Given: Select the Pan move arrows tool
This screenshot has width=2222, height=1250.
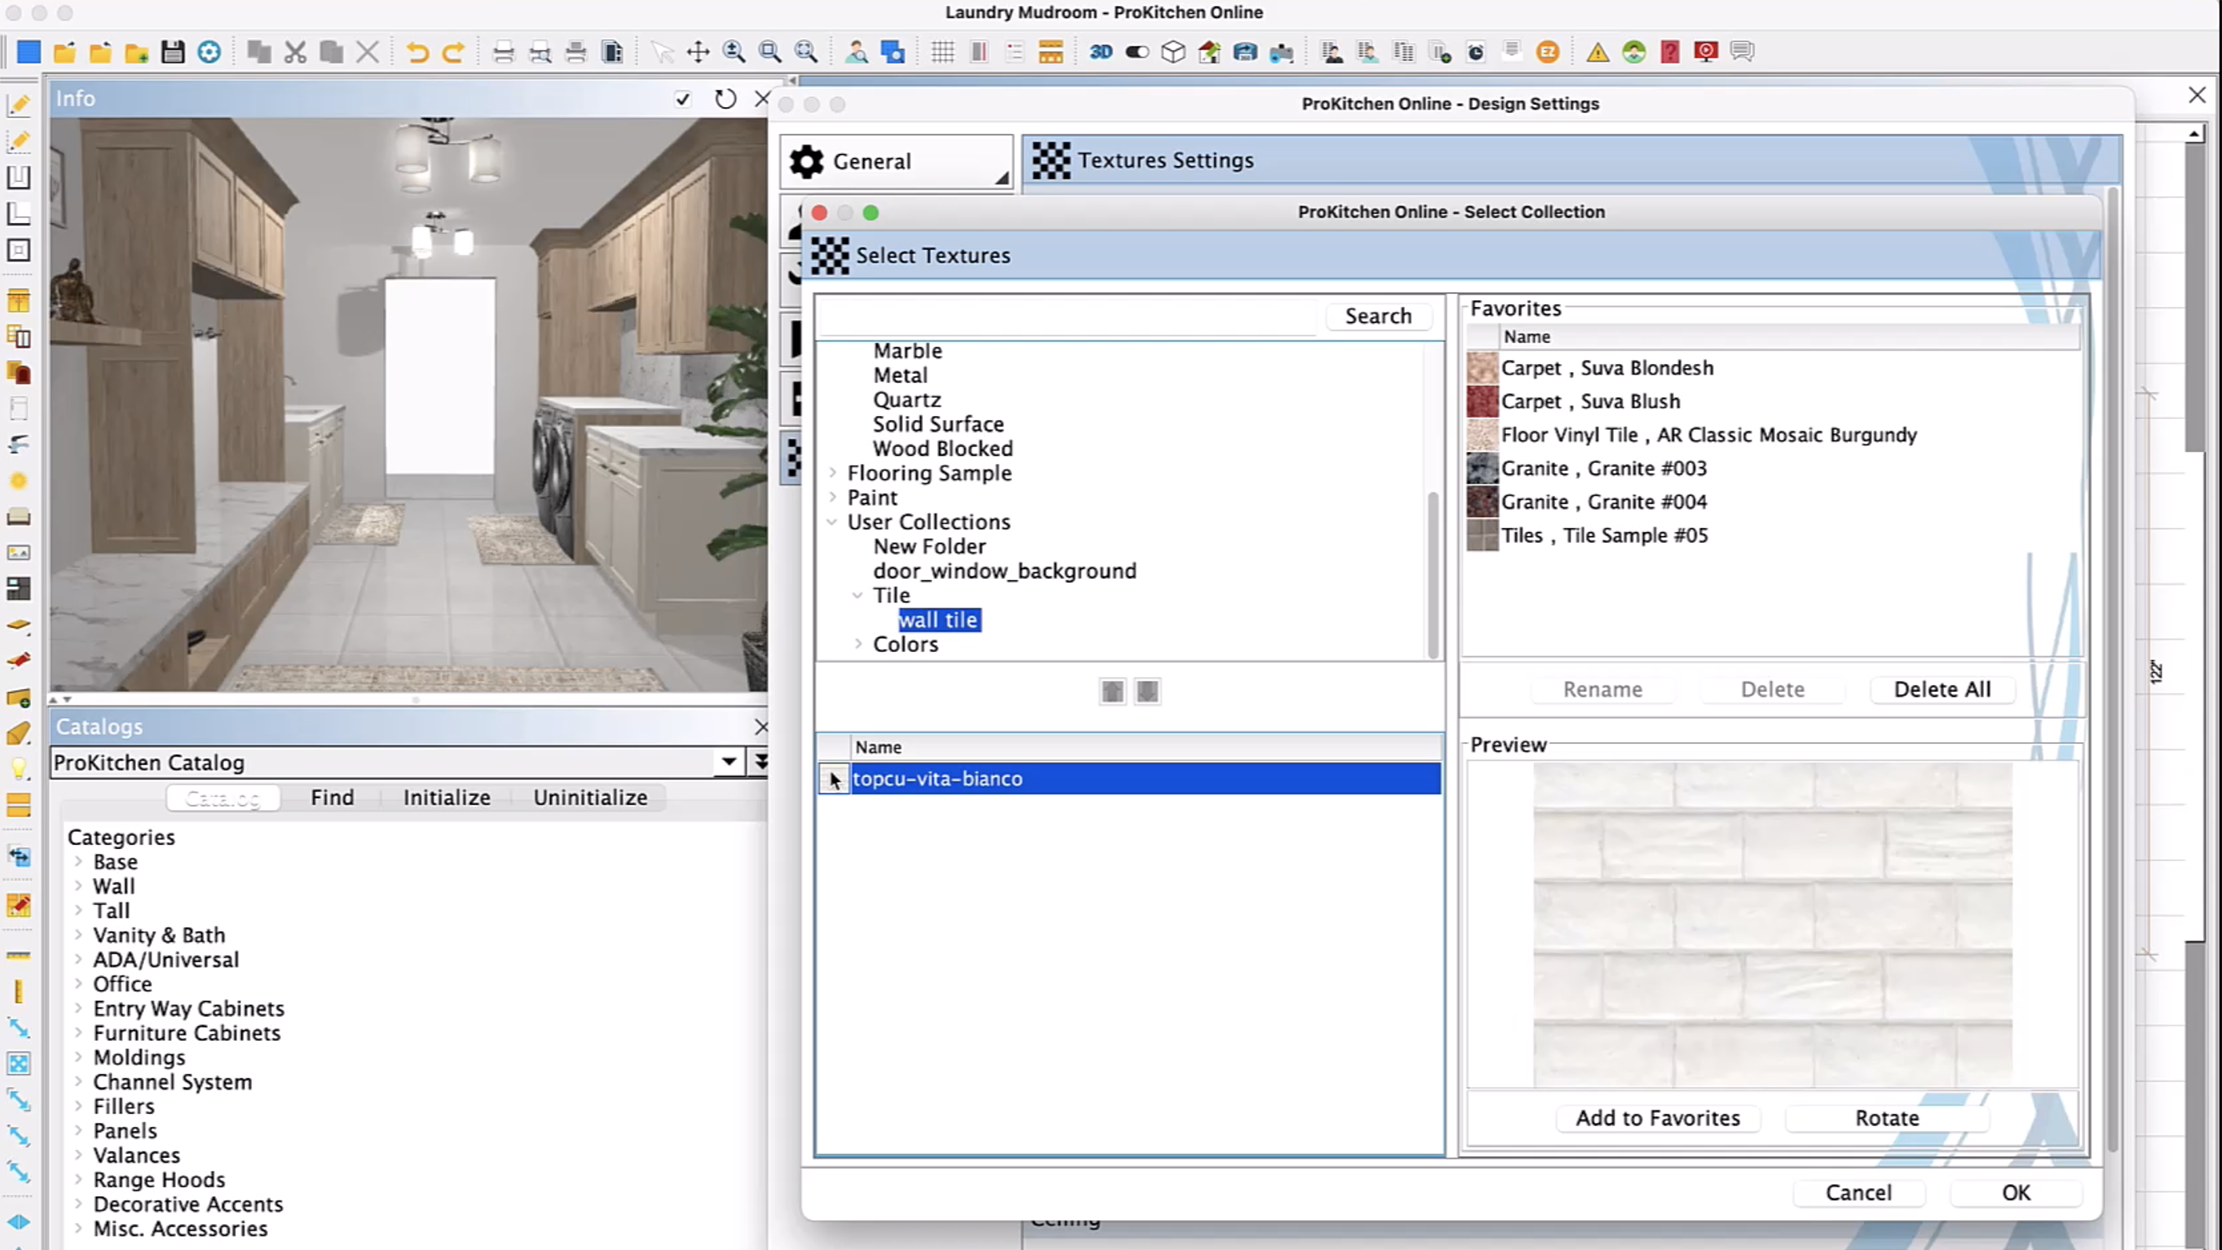Looking at the screenshot, I should (x=697, y=52).
